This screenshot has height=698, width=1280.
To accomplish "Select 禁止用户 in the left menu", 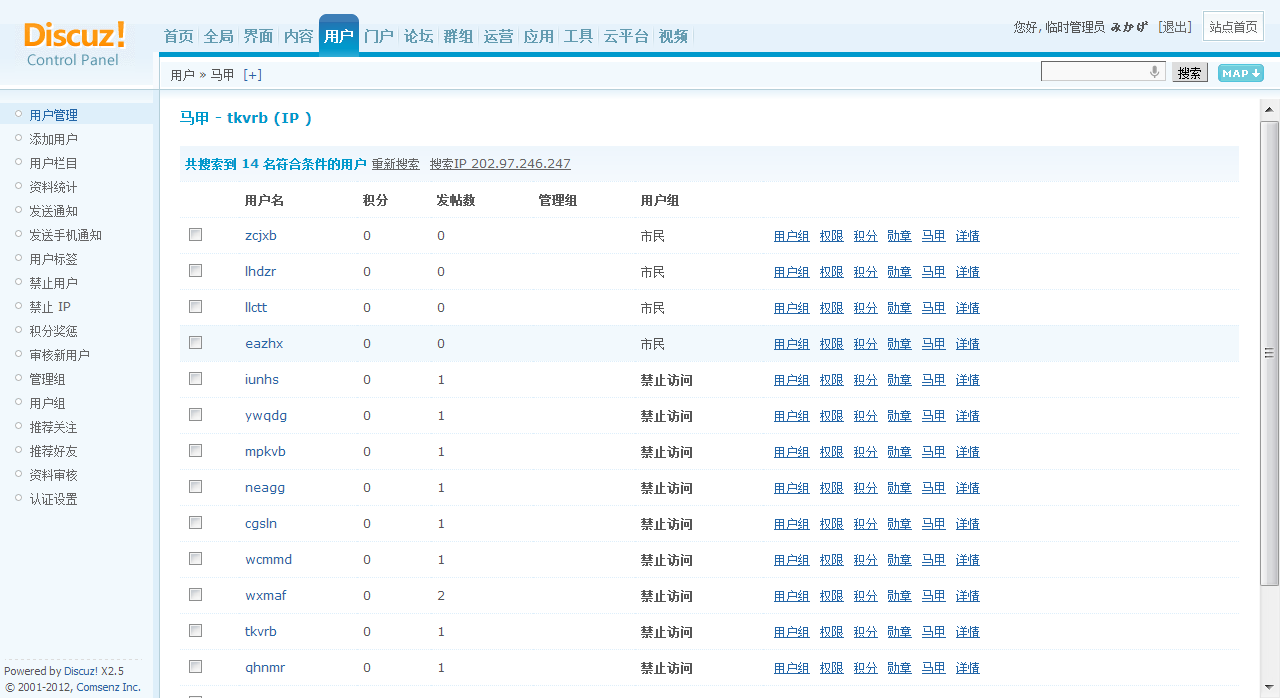I will point(54,283).
